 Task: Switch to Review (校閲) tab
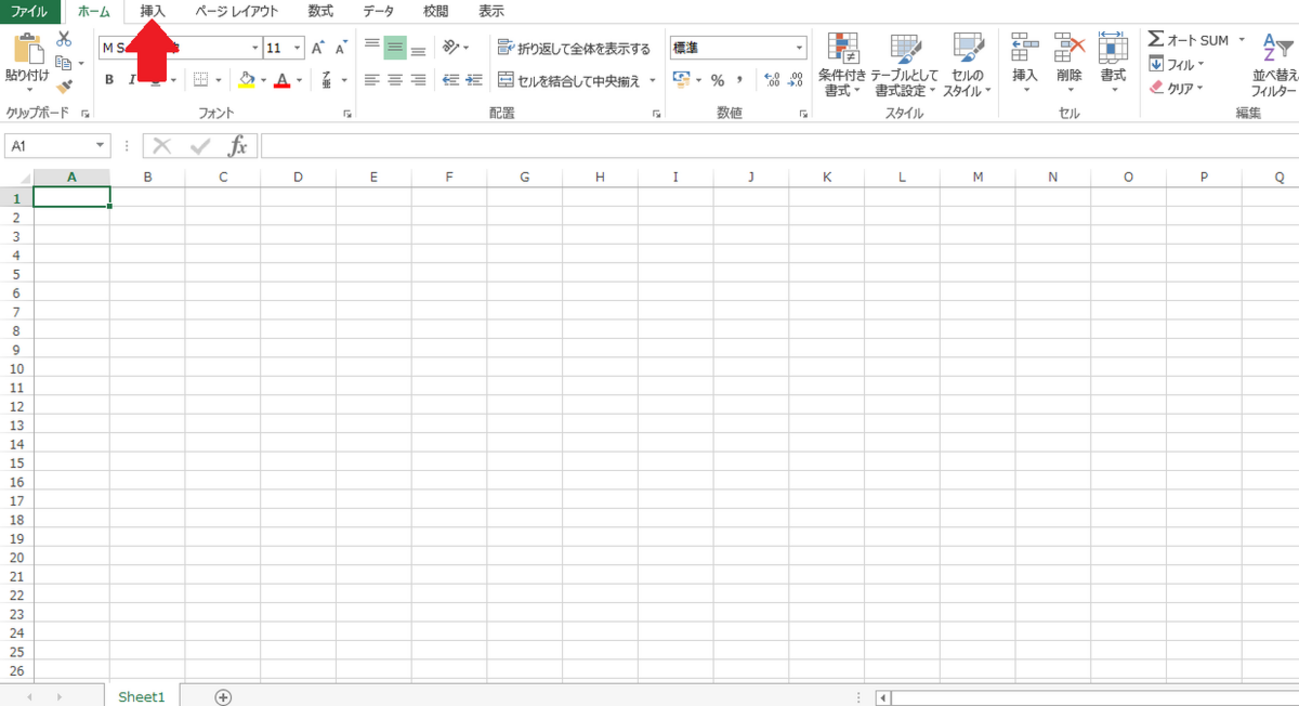[436, 11]
